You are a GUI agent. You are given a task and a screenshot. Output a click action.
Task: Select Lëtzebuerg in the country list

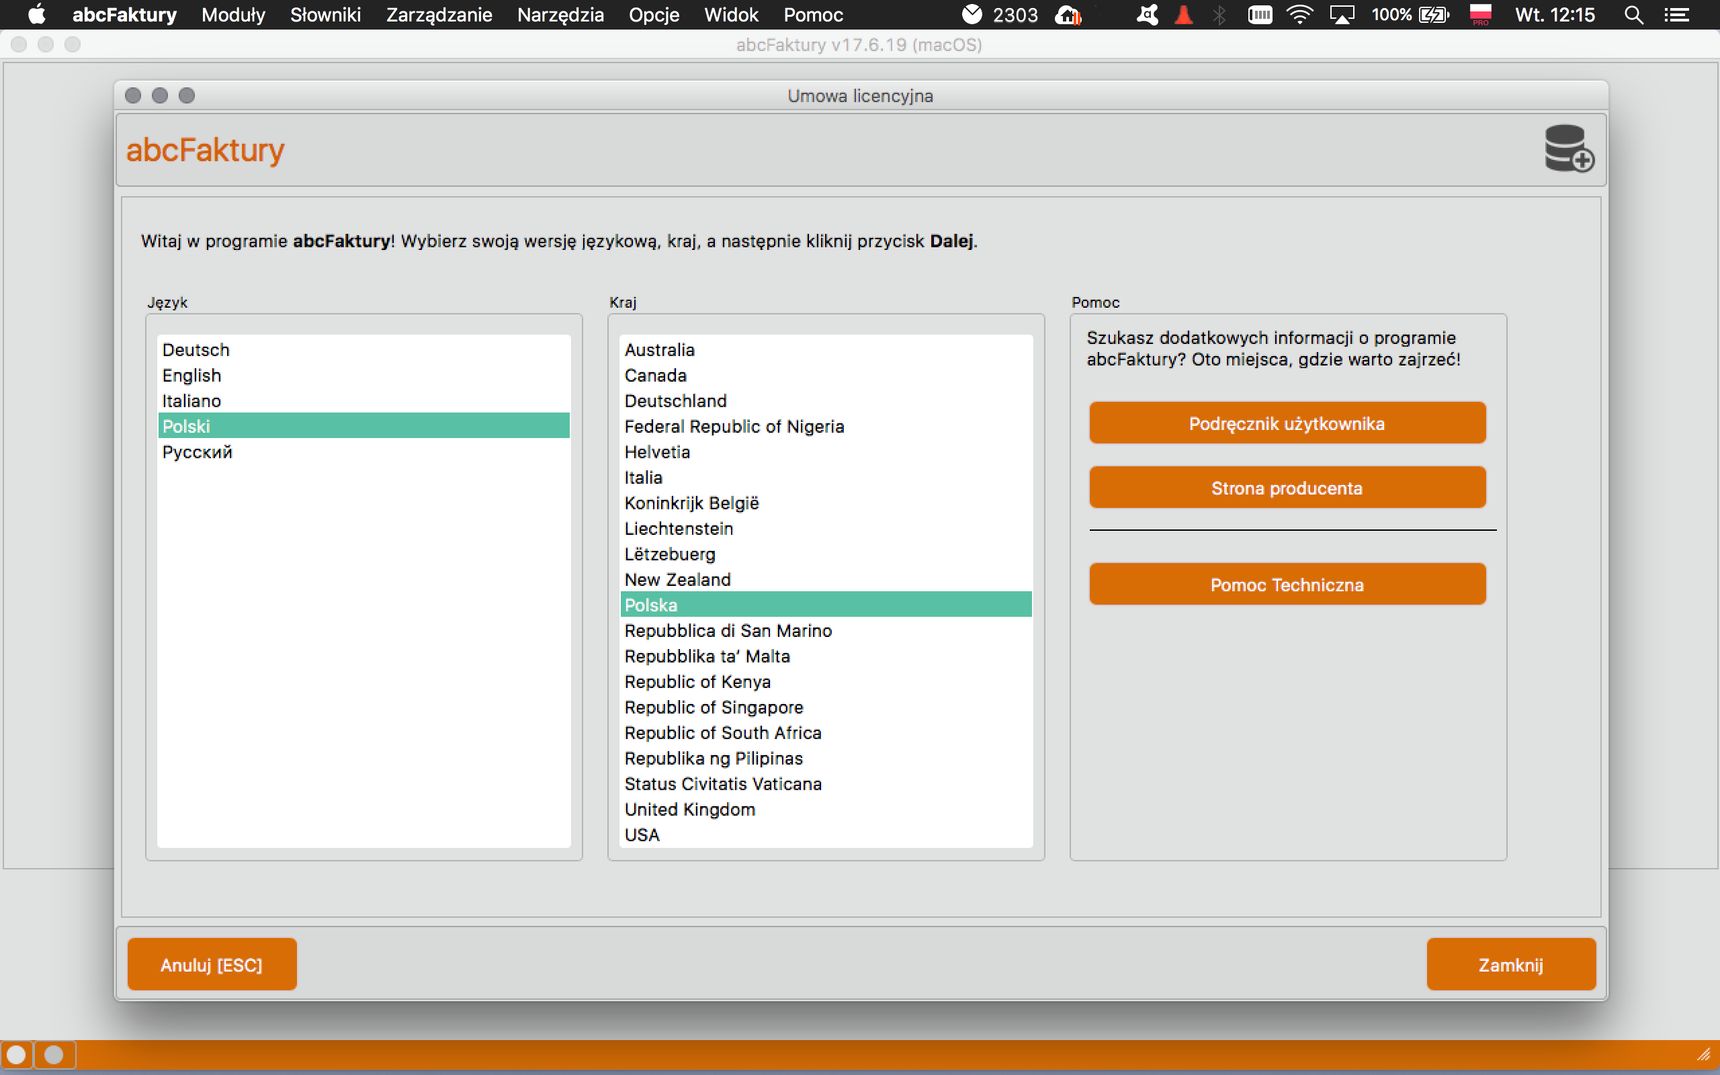click(x=826, y=554)
